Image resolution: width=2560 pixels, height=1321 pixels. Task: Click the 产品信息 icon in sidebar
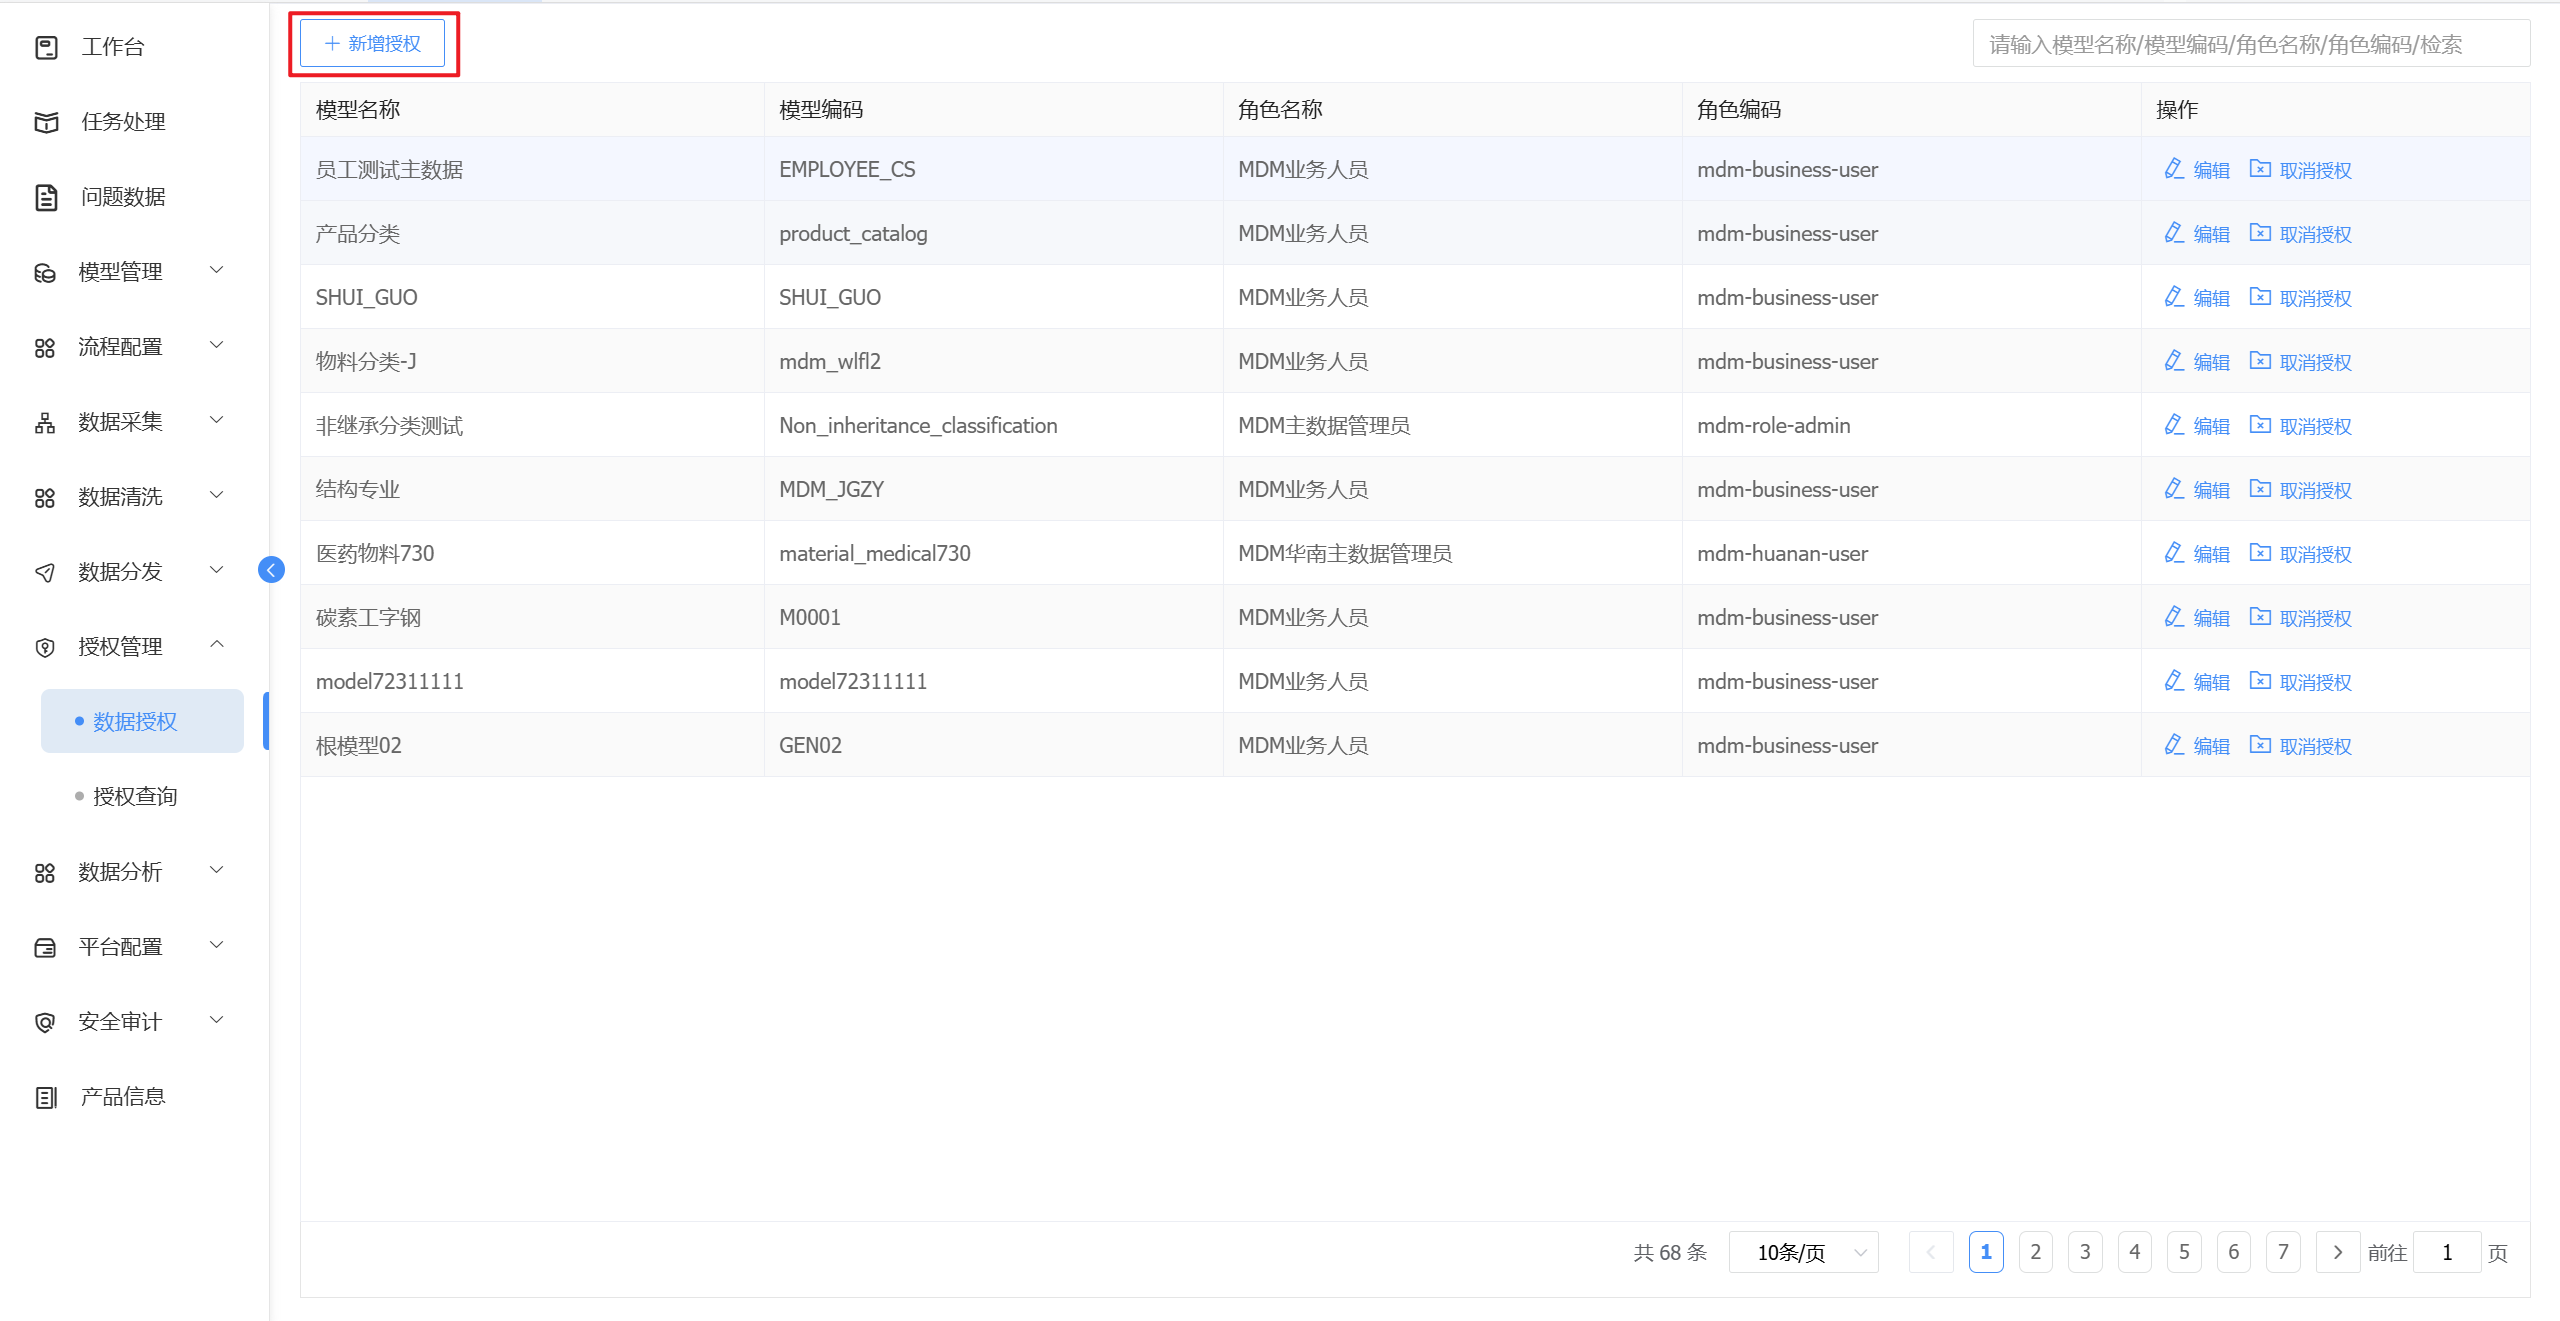(46, 1097)
